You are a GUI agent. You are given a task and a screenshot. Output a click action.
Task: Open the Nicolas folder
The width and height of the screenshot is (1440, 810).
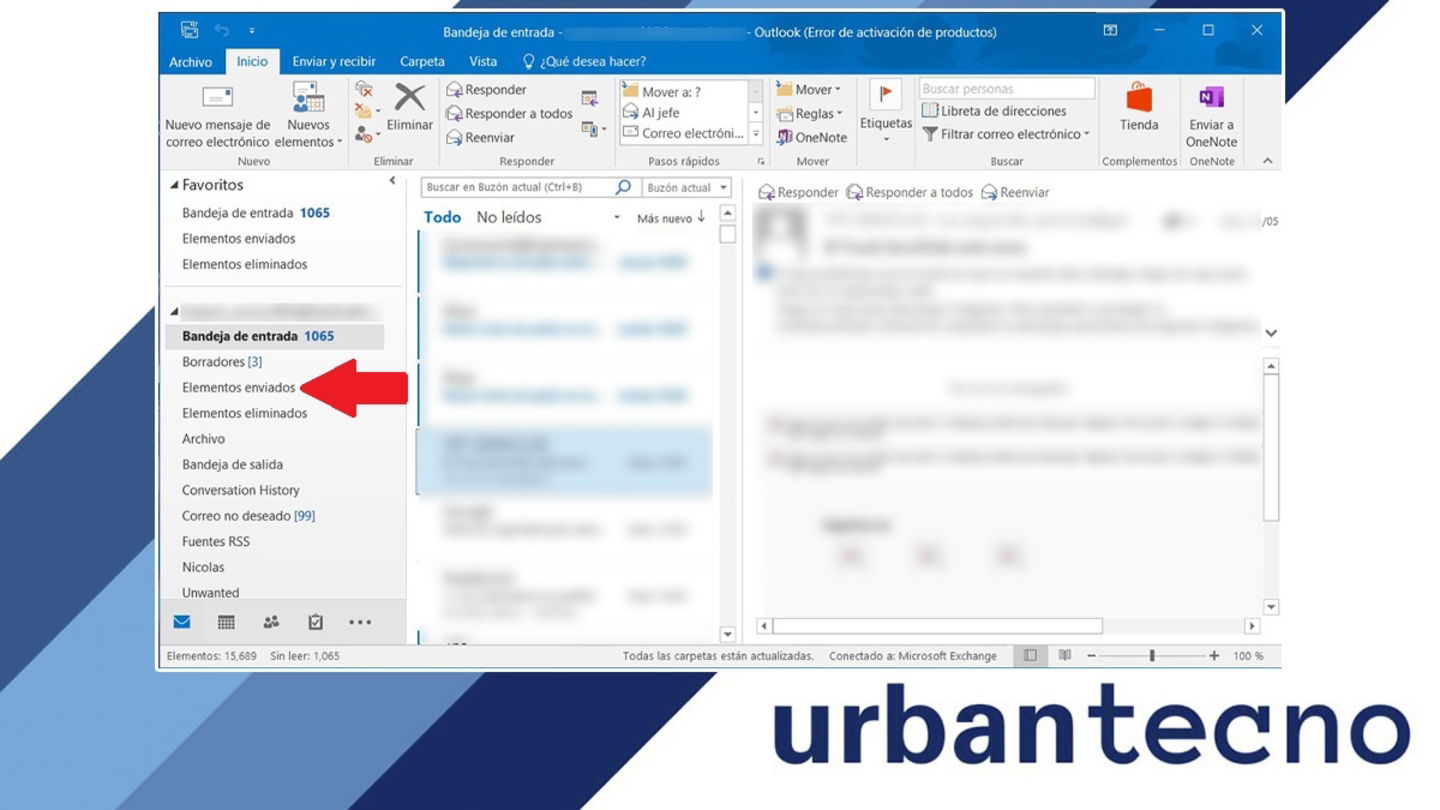(203, 568)
